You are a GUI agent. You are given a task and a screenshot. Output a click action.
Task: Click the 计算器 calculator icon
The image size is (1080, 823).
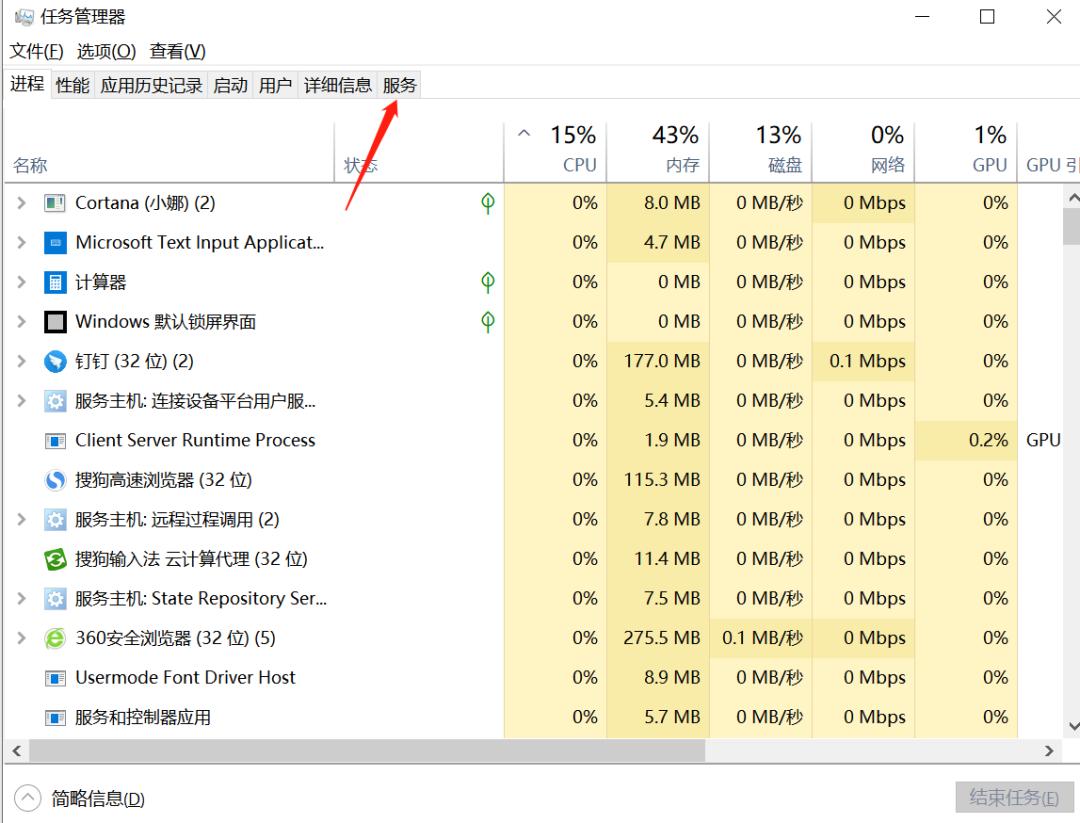55,282
